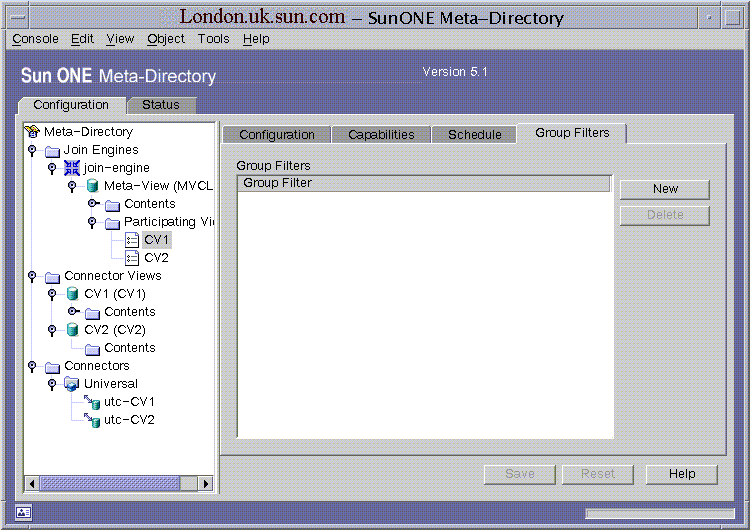This screenshot has height=530, width=750.
Task: Select the Universal connector label
Action: (x=110, y=384)
